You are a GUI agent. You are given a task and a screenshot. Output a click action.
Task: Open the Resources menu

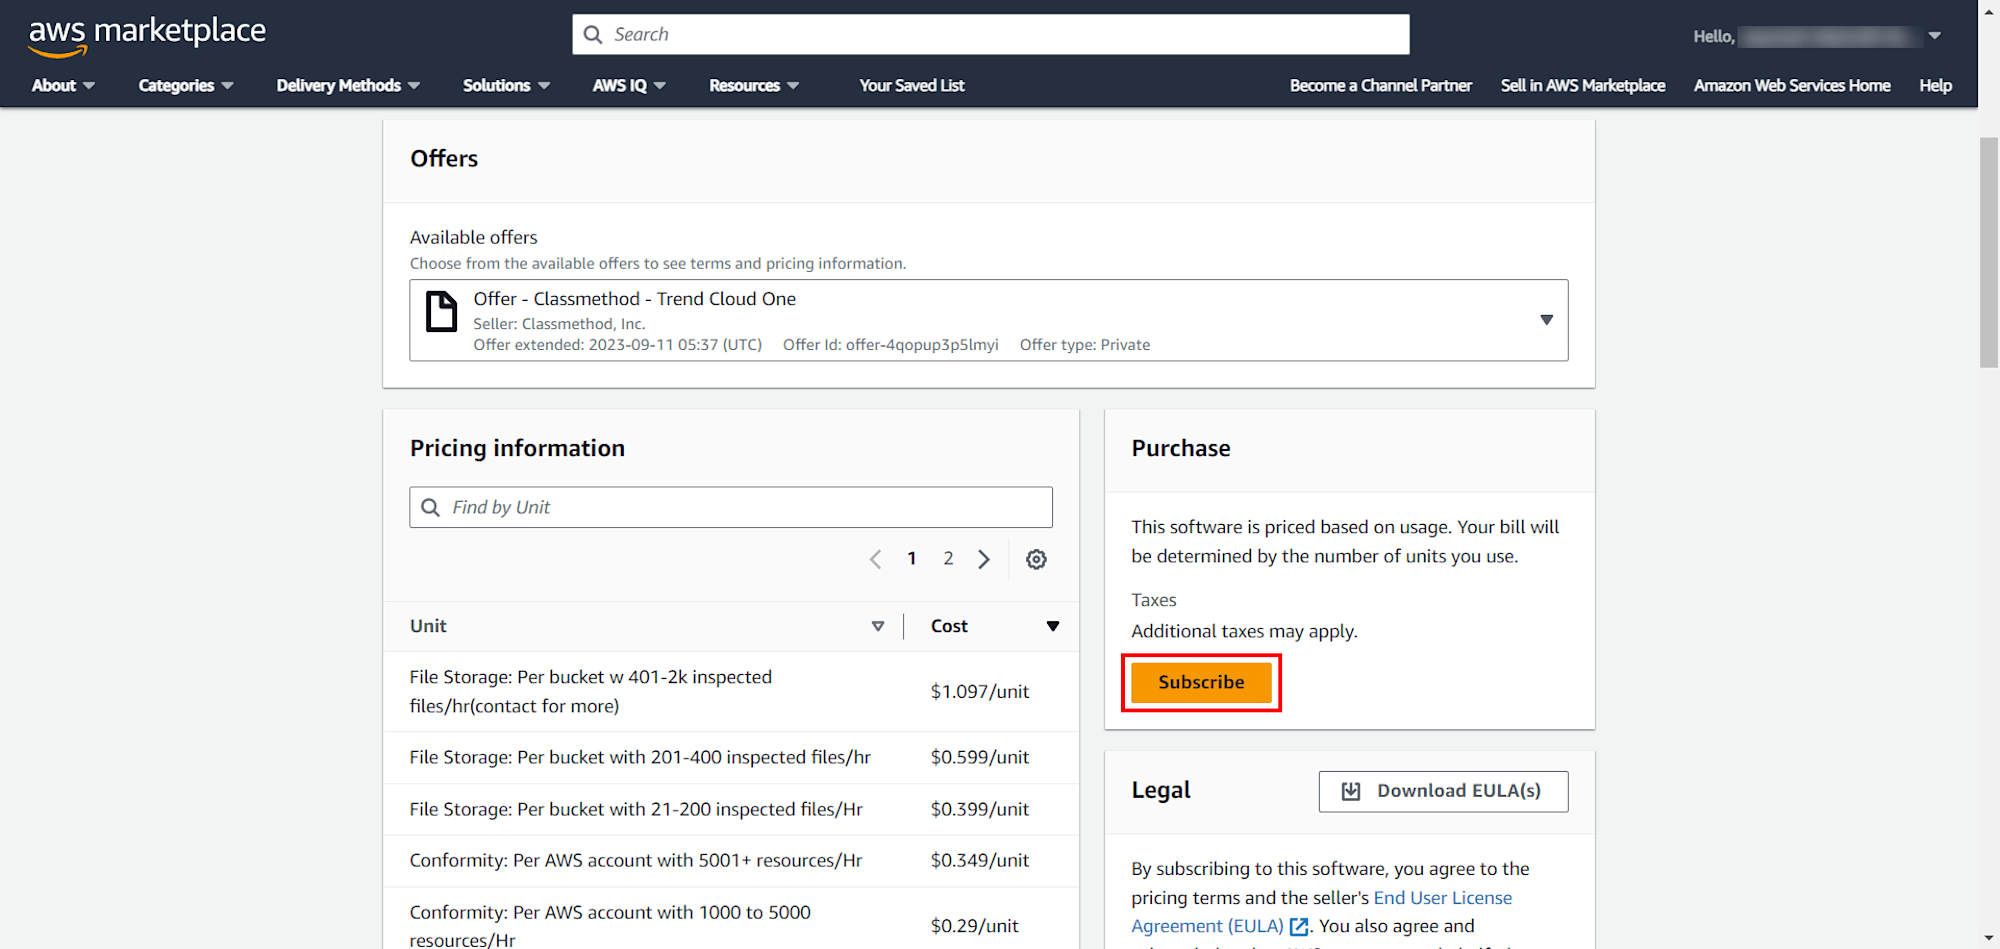point(754,86)
